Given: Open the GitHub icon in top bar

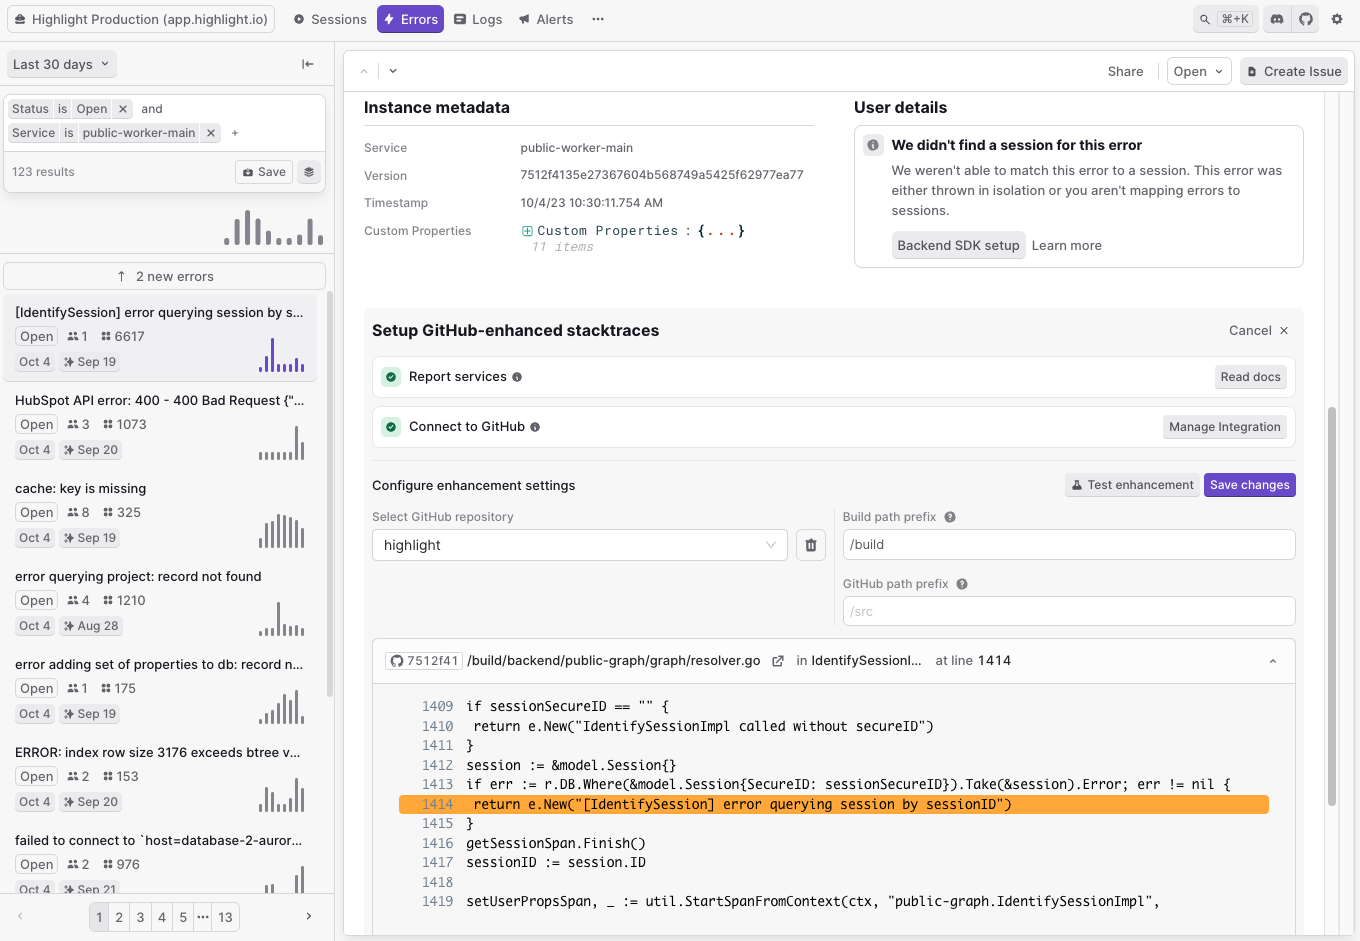Looking at the screenshot, I should [x=1306, y=19].
